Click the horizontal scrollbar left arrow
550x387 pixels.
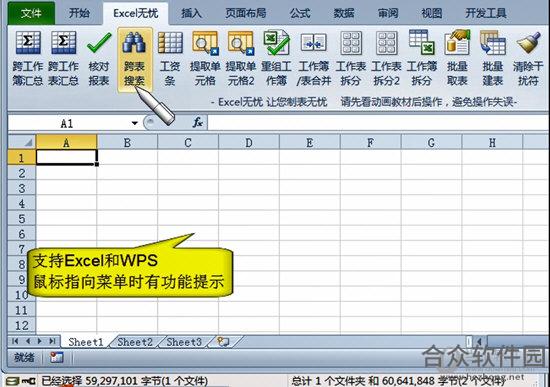click(x=479, y=341)
